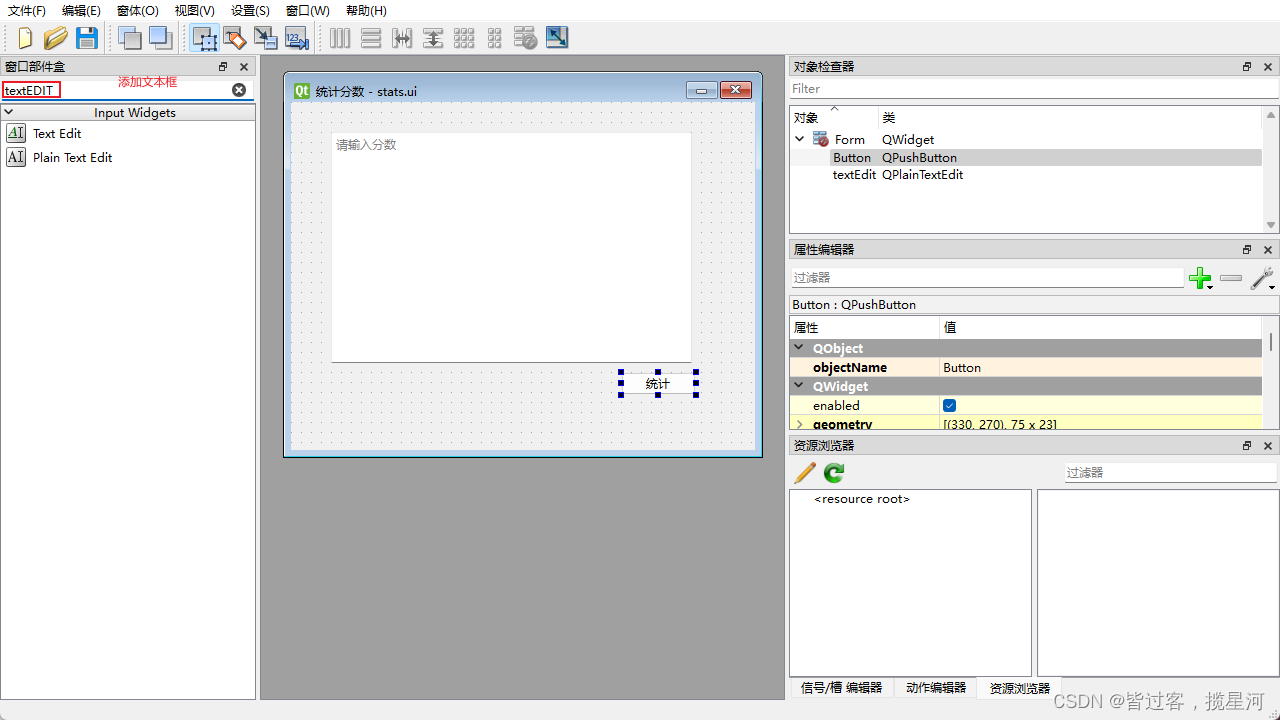Open the 帮助(H) menu
This screenshot has width=1280, height=720.
point(366,11)
